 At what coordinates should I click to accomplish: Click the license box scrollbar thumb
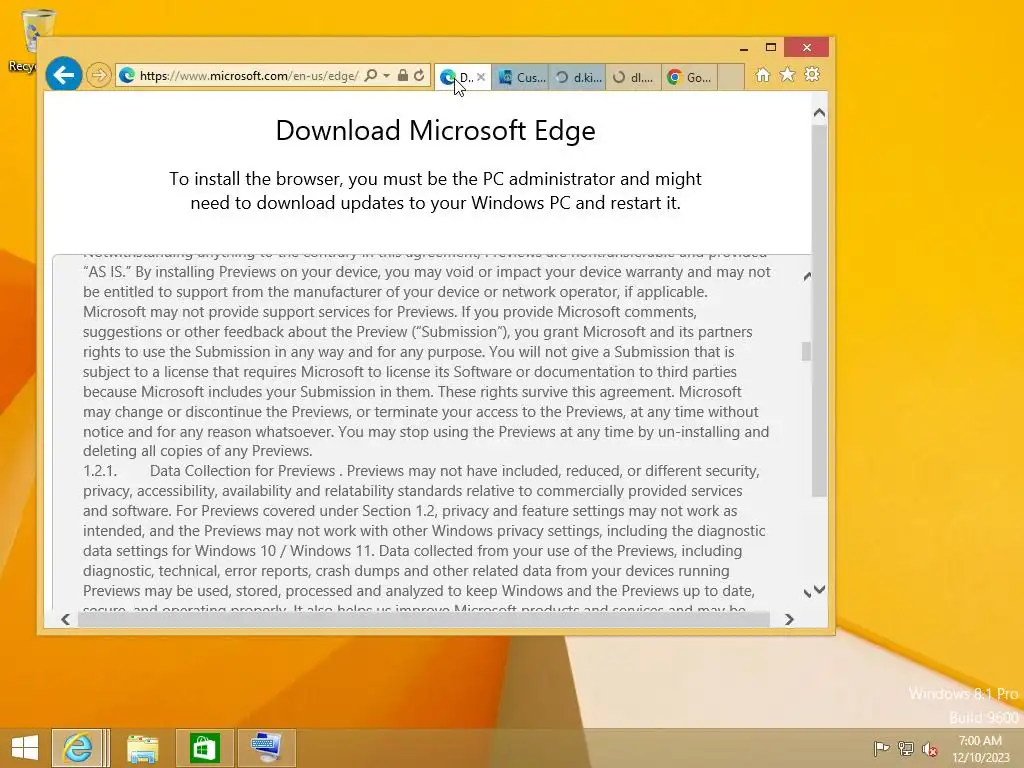[807, 351]
